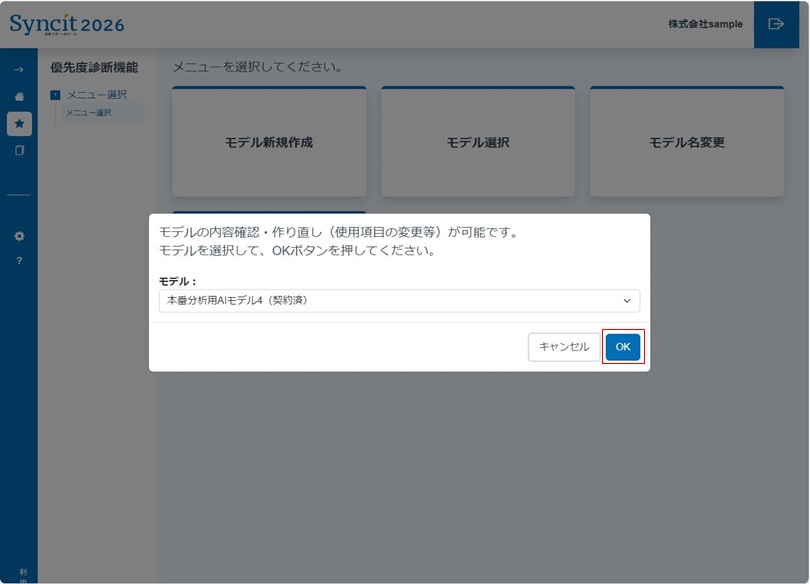
Task: Expand the sidebar with the arrow icon
Action: click(18, 70)
